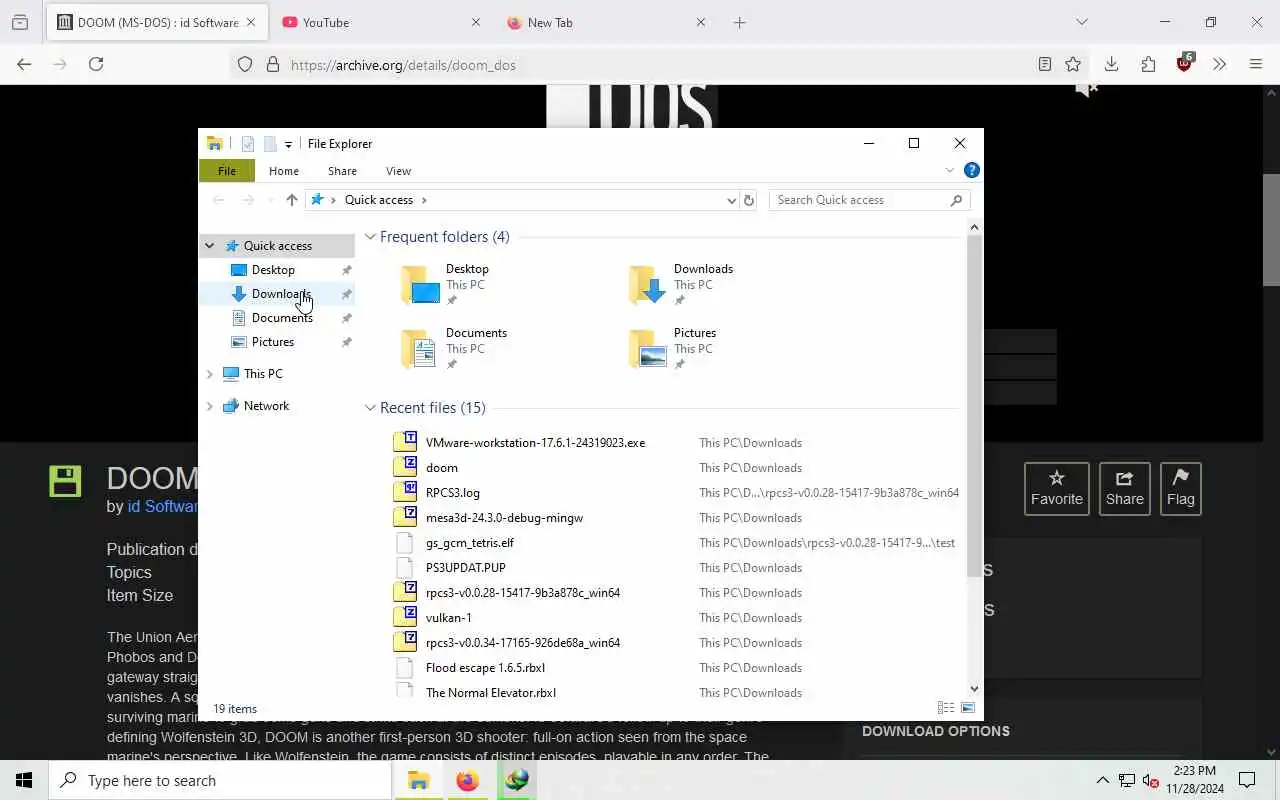Viewport: 1280px width, 800px height.
Task: Open the File ribbon tab
Action: 227,171
